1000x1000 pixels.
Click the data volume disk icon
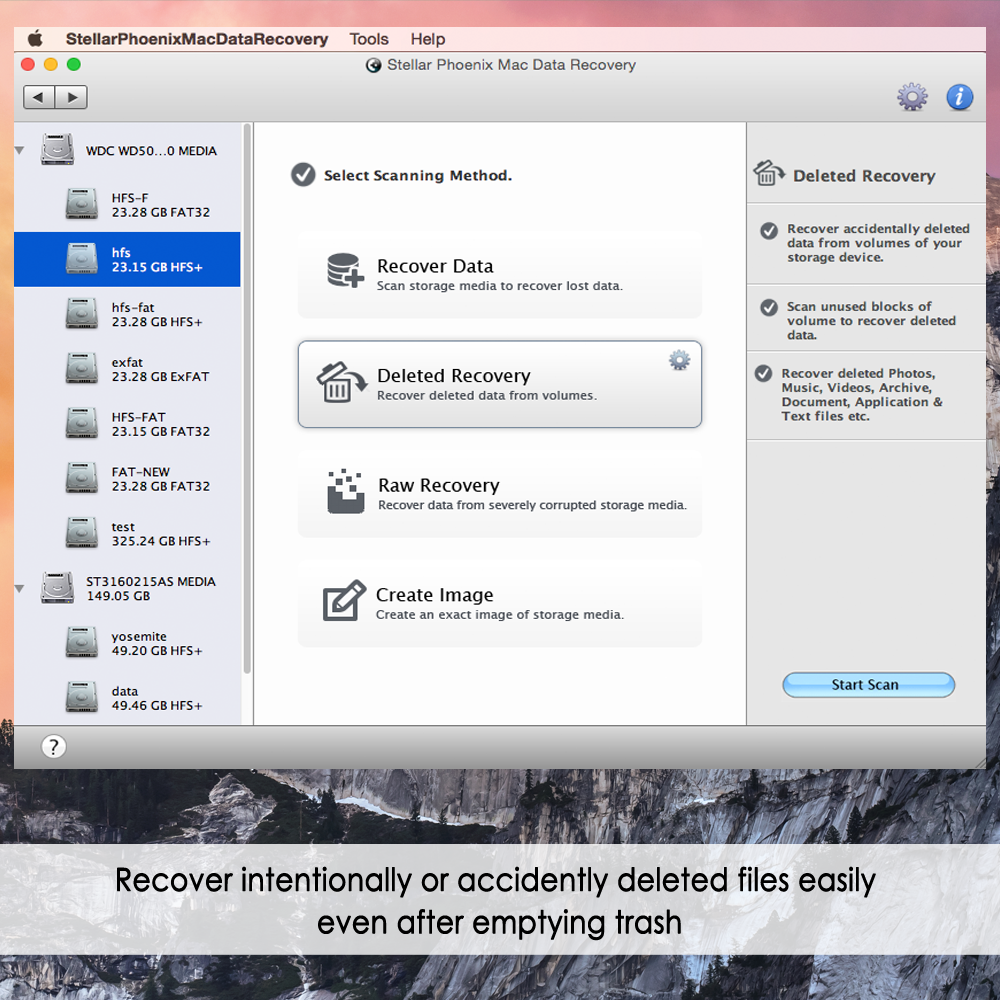[82, 697]
